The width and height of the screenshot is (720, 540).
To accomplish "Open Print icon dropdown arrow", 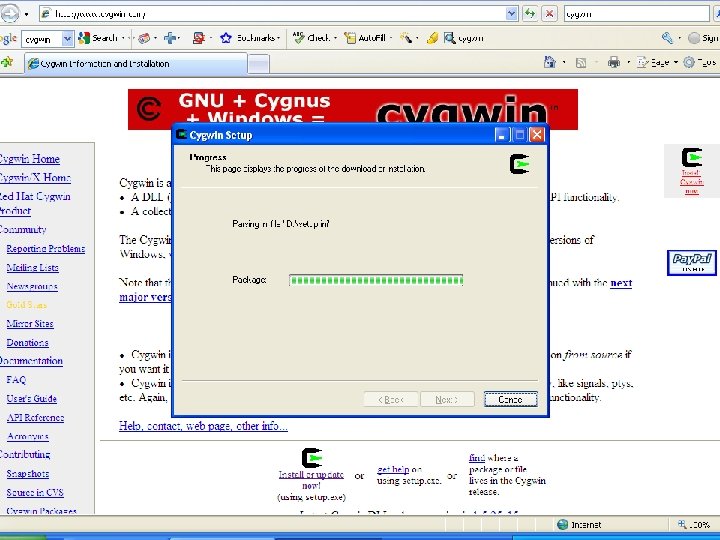I will coord(629,62).
